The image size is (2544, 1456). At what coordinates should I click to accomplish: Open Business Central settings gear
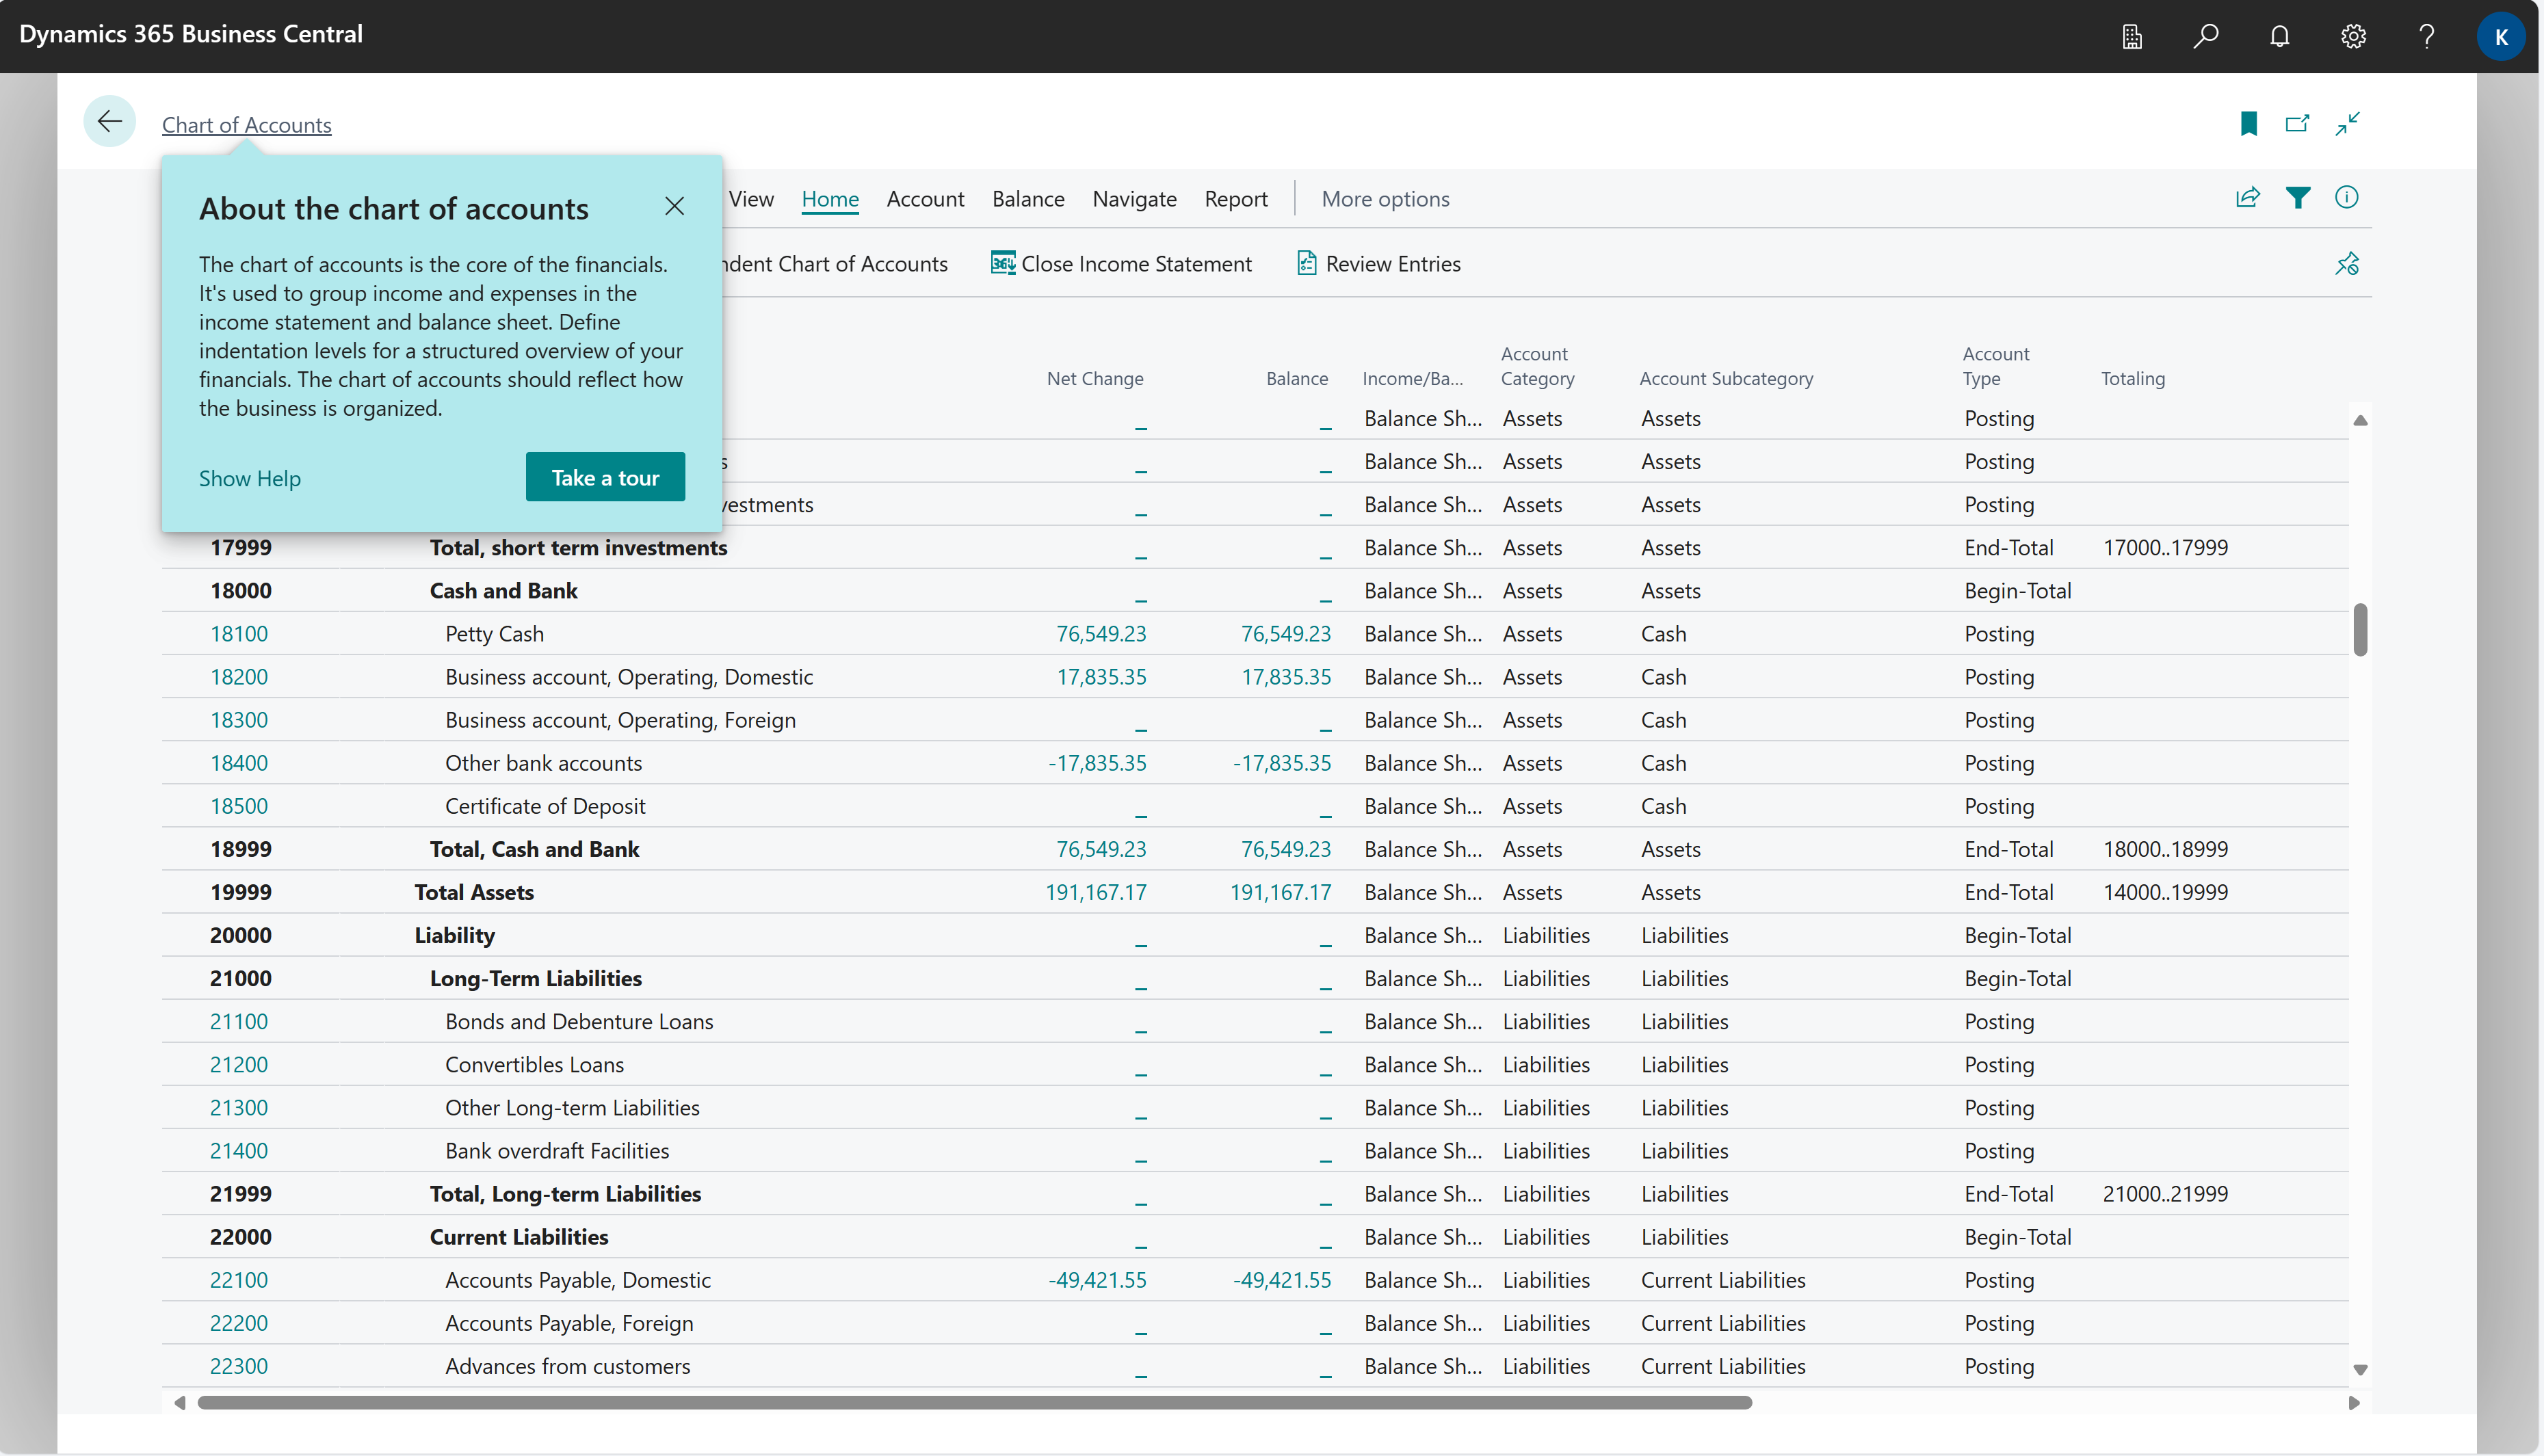click(2353, 36)
